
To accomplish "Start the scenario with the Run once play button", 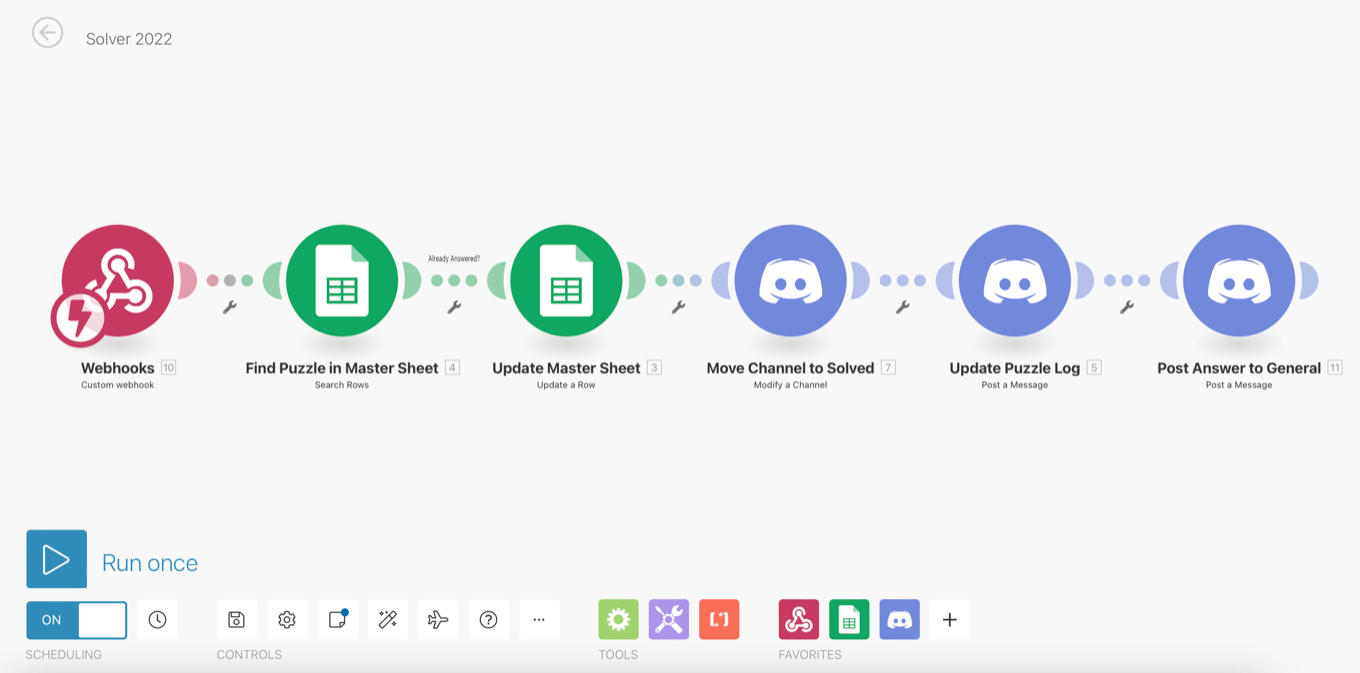I will tap(56, 559).
